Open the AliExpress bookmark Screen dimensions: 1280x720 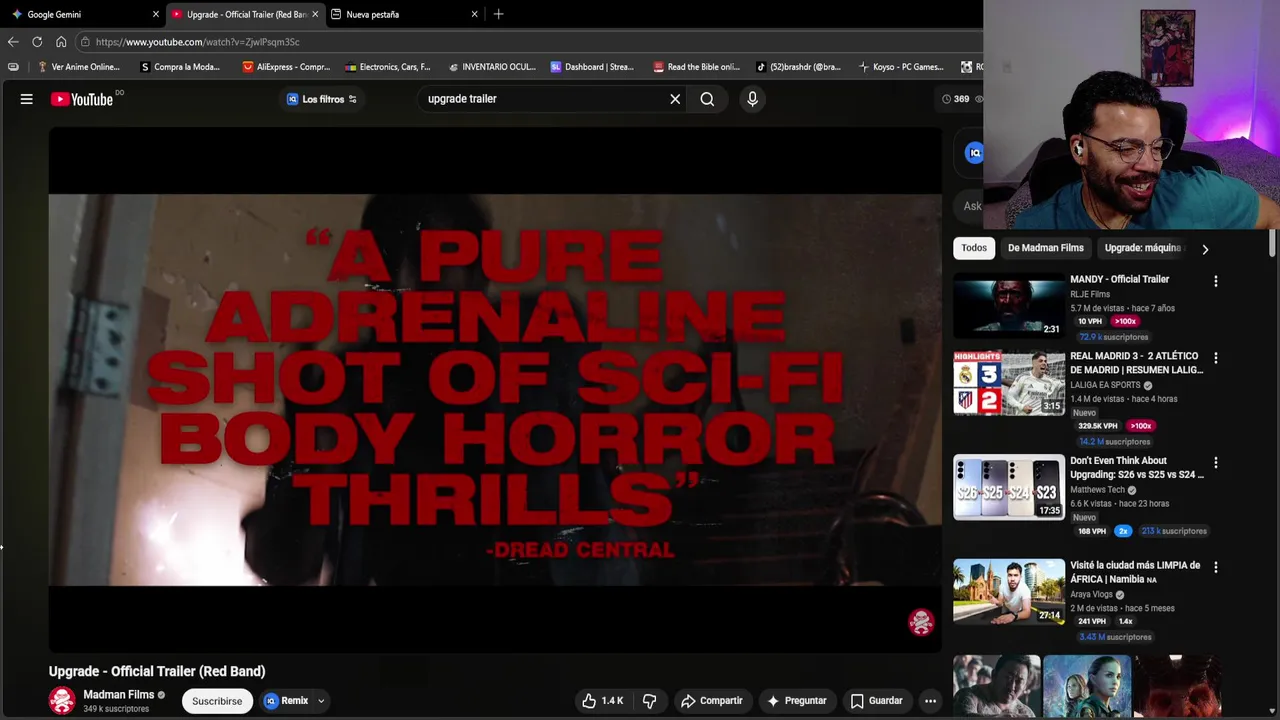(x=286, y=67)
